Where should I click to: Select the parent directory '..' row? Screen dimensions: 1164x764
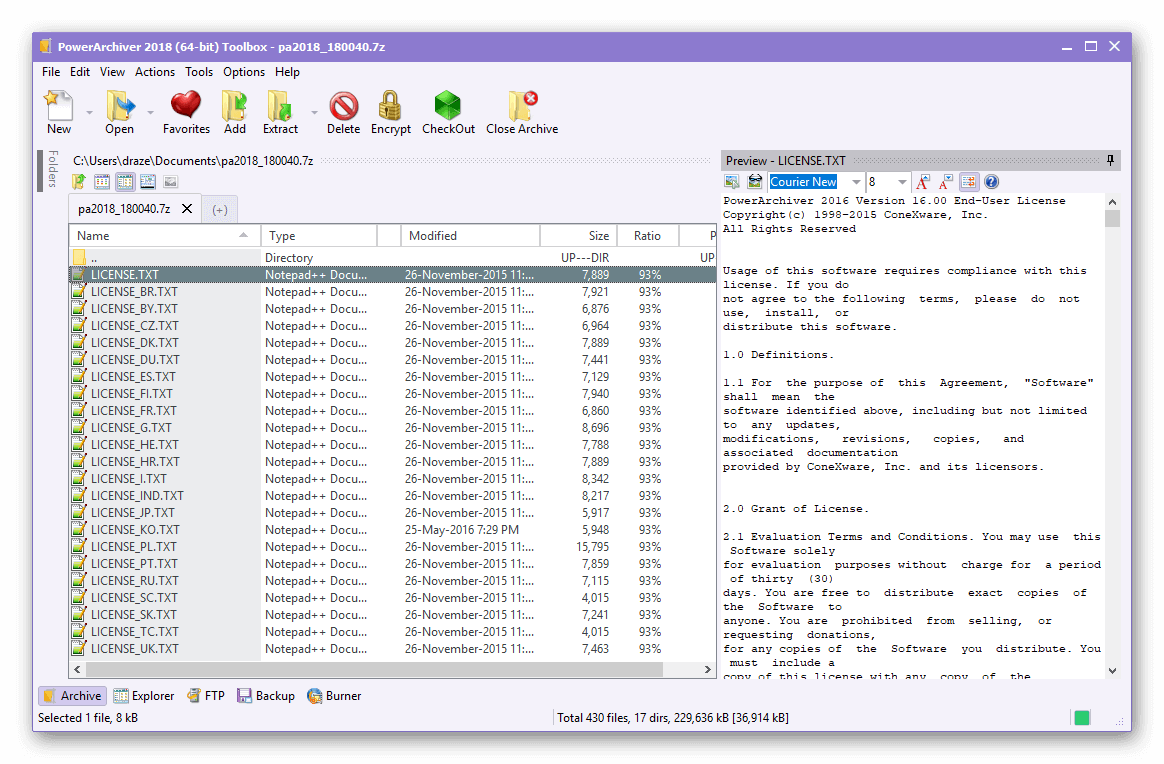(x=393, y=258)
